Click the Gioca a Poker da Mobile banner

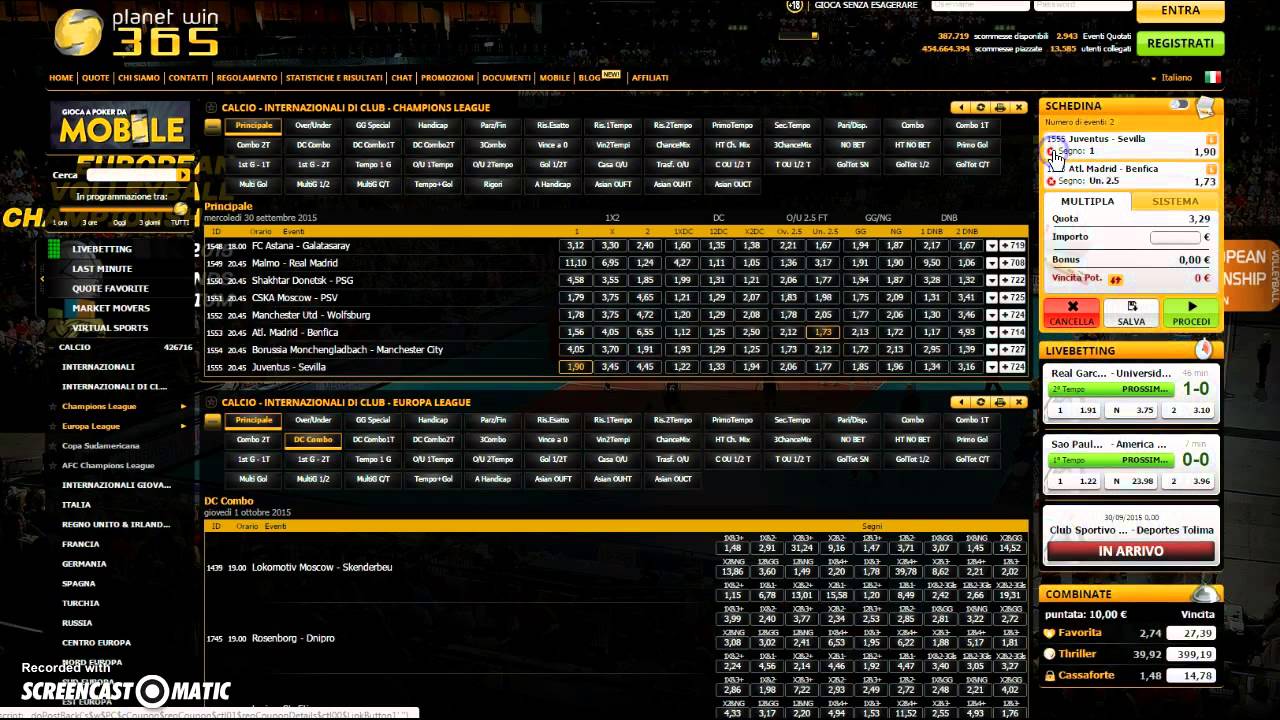tap(120, 125)
